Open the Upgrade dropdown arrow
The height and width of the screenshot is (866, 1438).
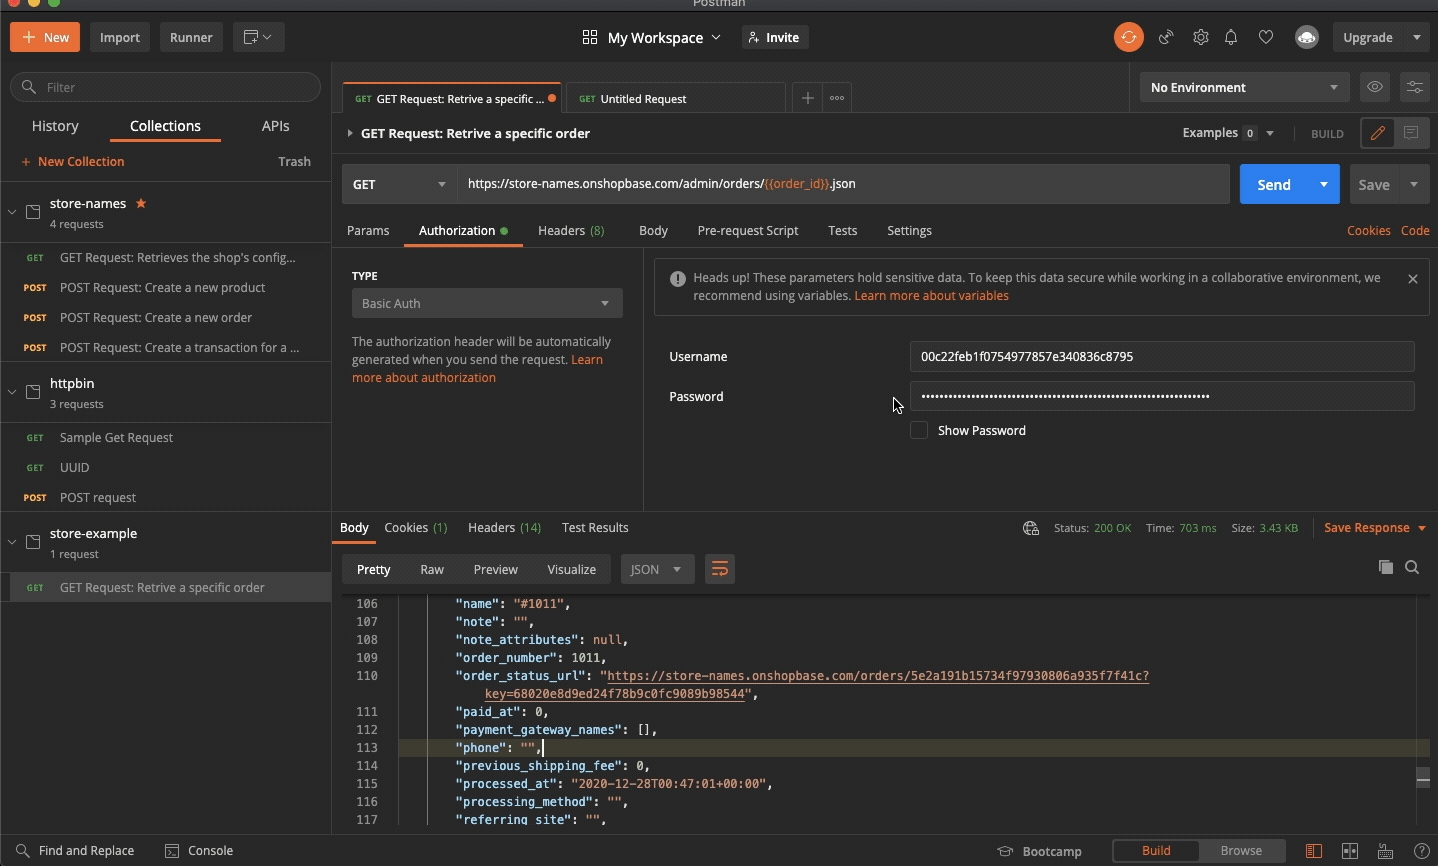coord(1416,37)
